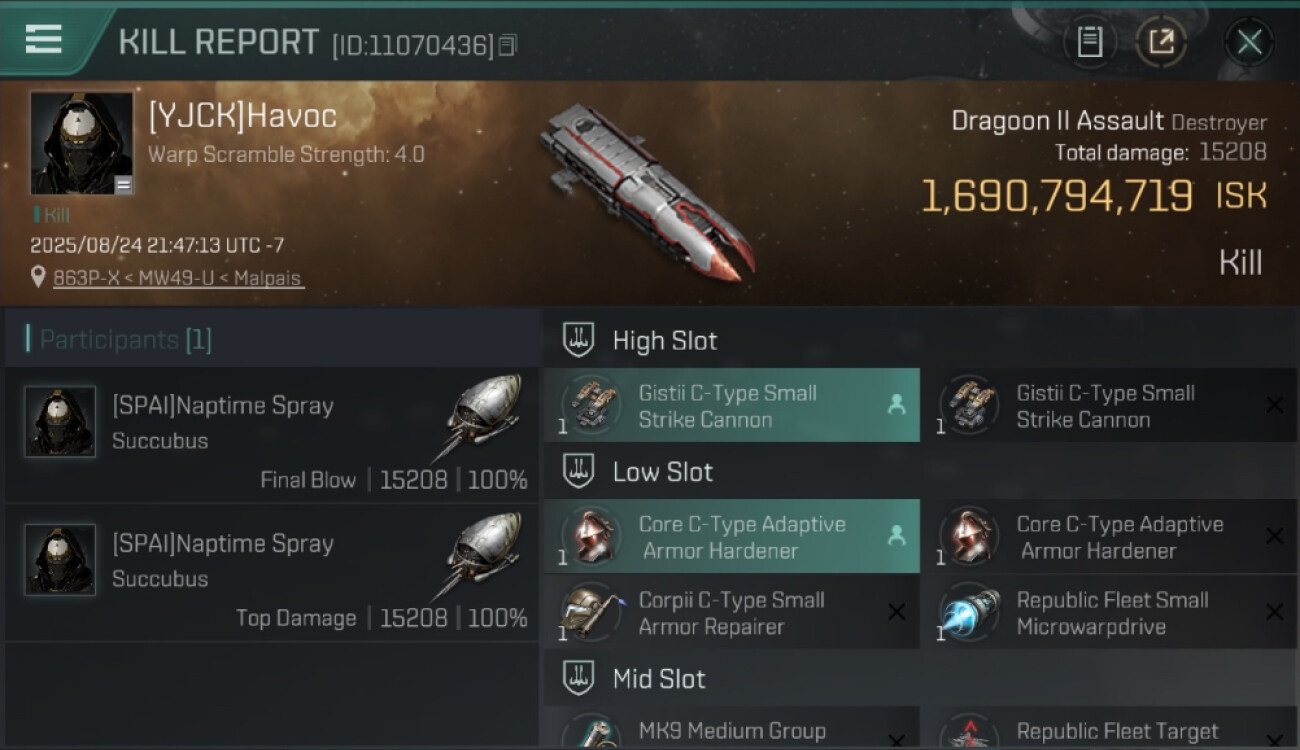Click the Dragoon II Assault ship image
The height and width of the screenshot is (750, 1300).
pos(647,190)
